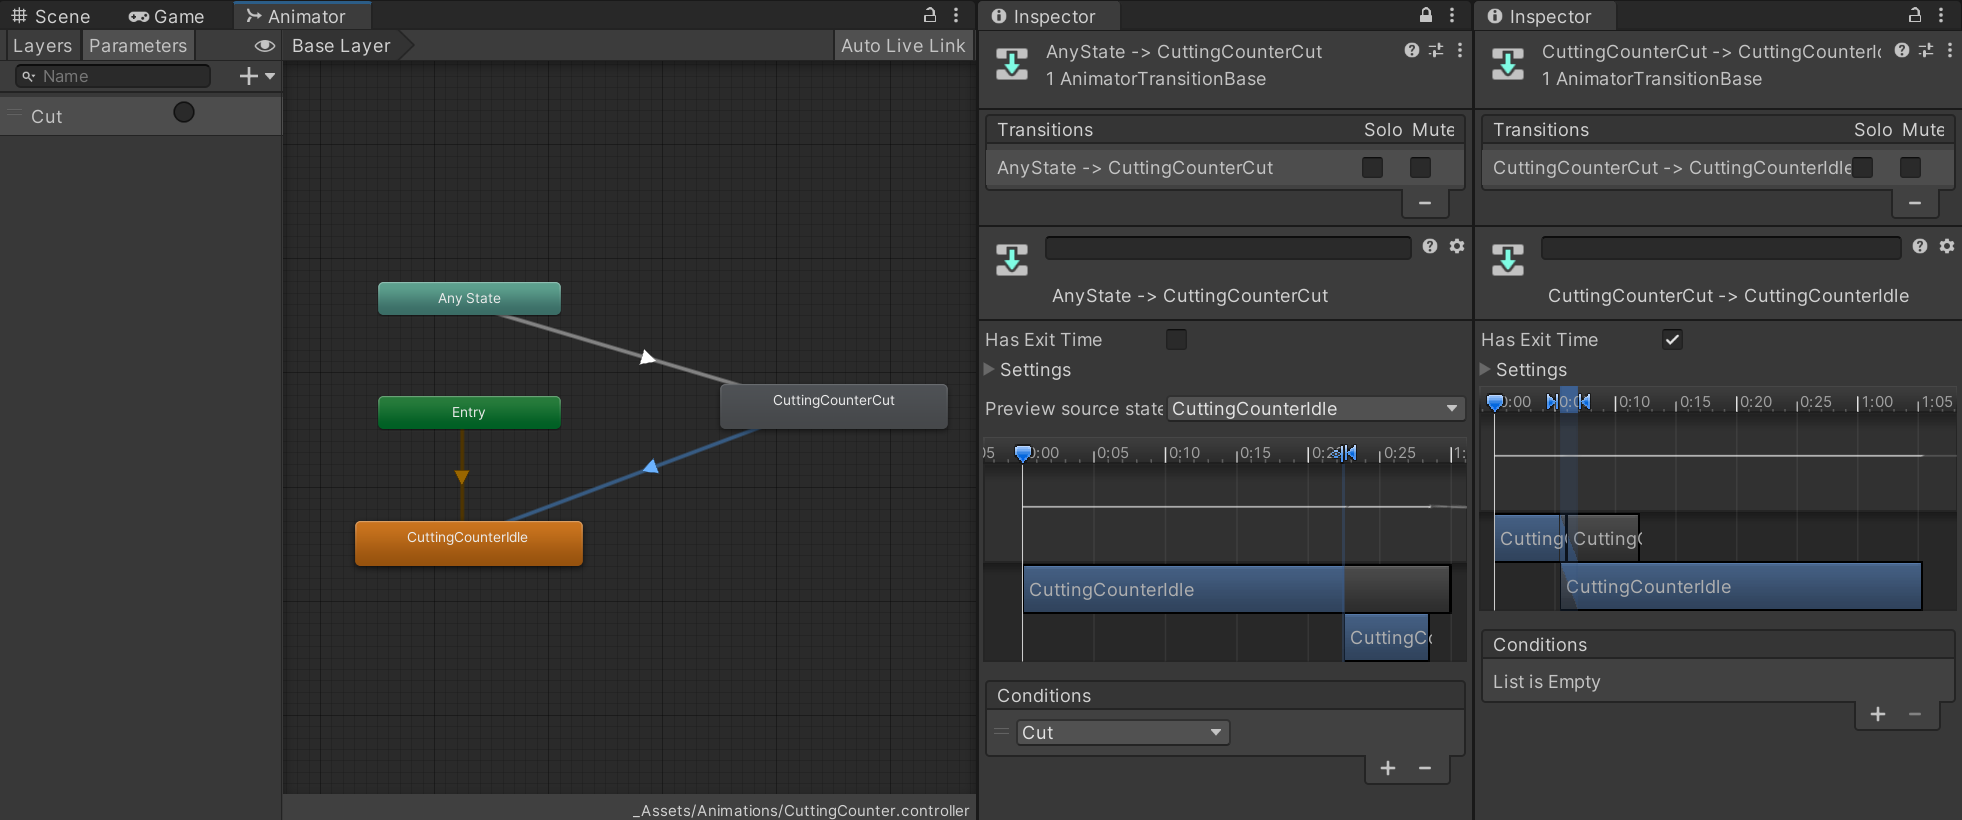Open second Inspector panel options menu
The height and width of the screenshot is (820, 1962).
pos(1941,15)
